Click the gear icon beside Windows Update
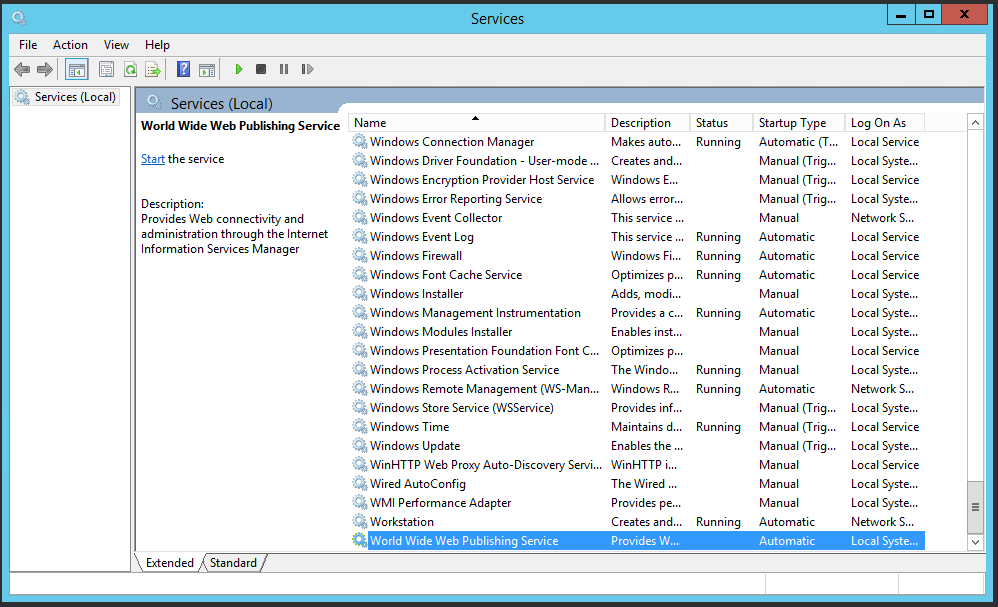Image resolution: width=998 pixels, height=607 pixels. click(360, 445)
